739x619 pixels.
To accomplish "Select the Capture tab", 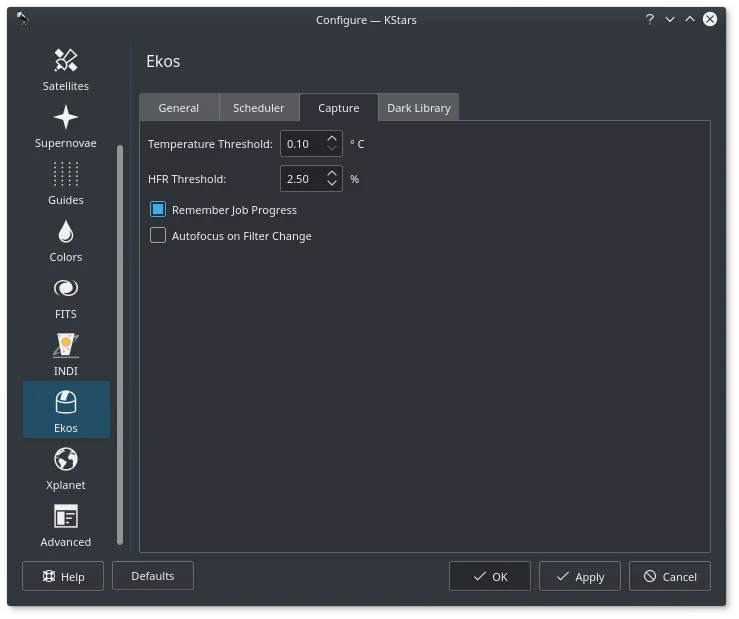I will point(338,108).
